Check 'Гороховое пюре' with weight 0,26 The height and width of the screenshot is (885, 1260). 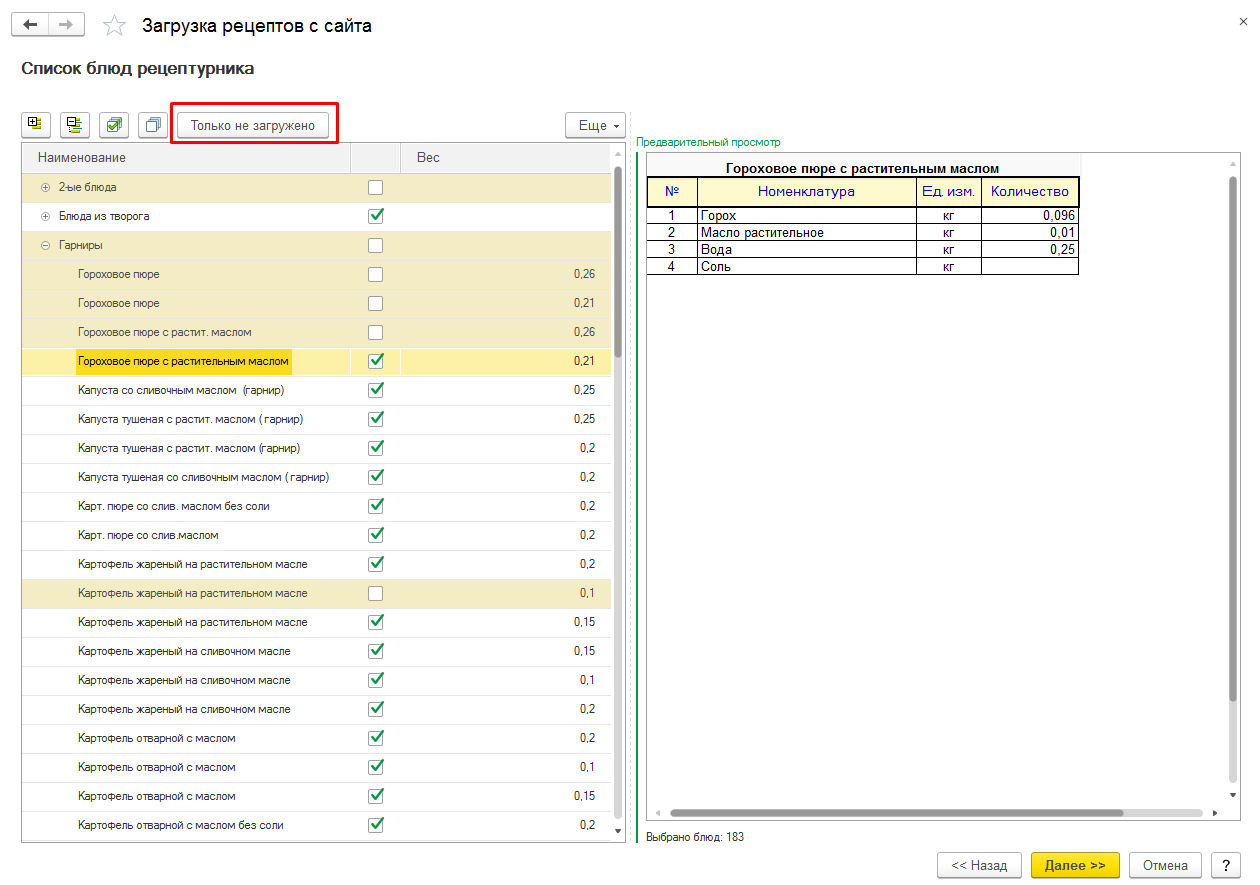click(x=376, y=274)
